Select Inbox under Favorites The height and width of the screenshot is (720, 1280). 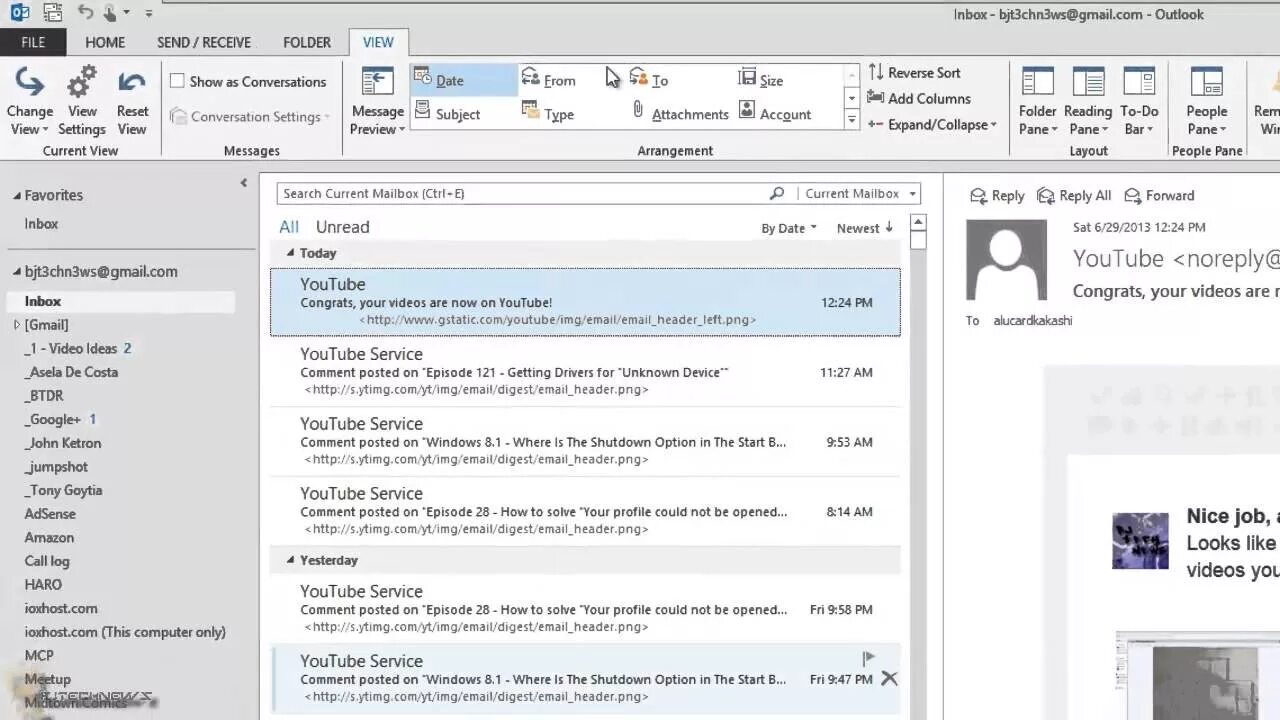point(41,224)
